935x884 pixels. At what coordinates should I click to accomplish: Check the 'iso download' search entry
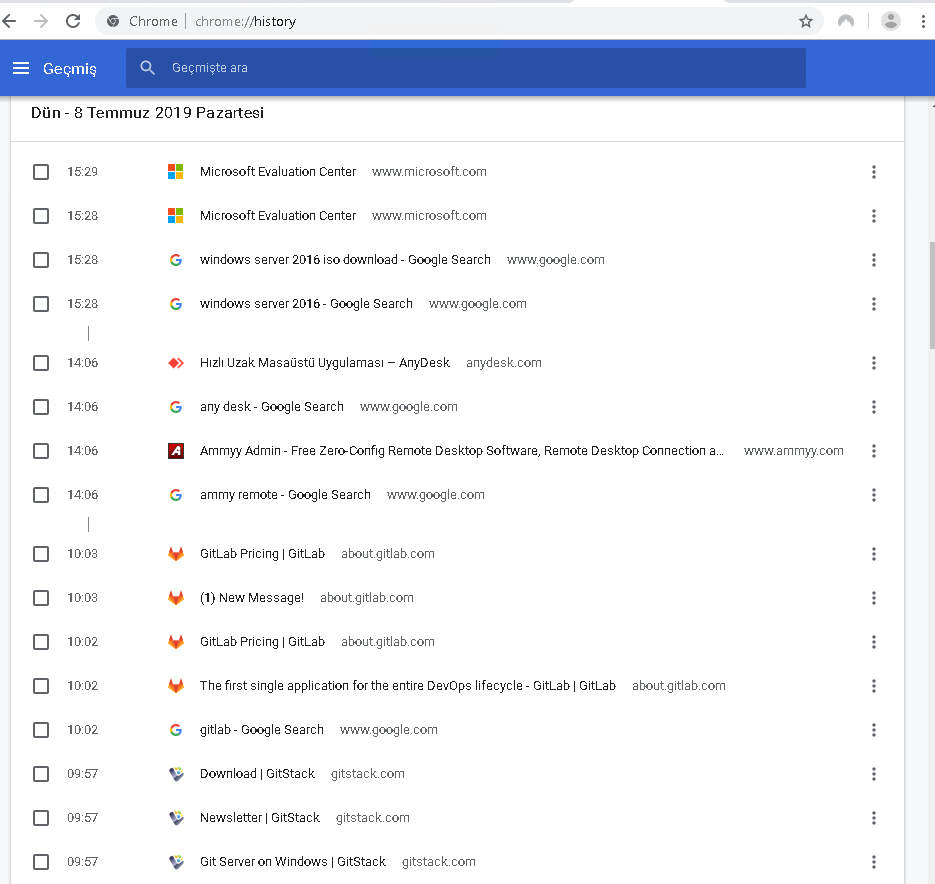click(x=41, y=260)
